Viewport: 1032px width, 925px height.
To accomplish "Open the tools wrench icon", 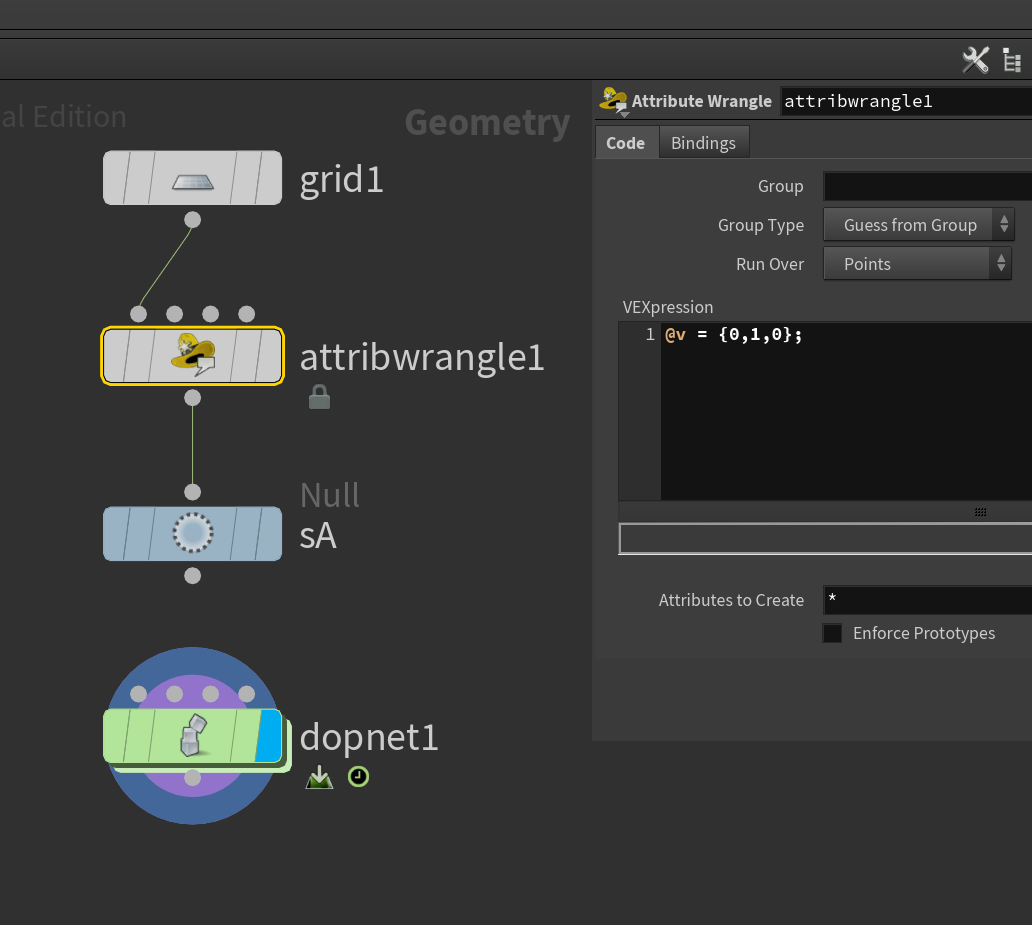I will pyautogui.click(x=975, y=60).
